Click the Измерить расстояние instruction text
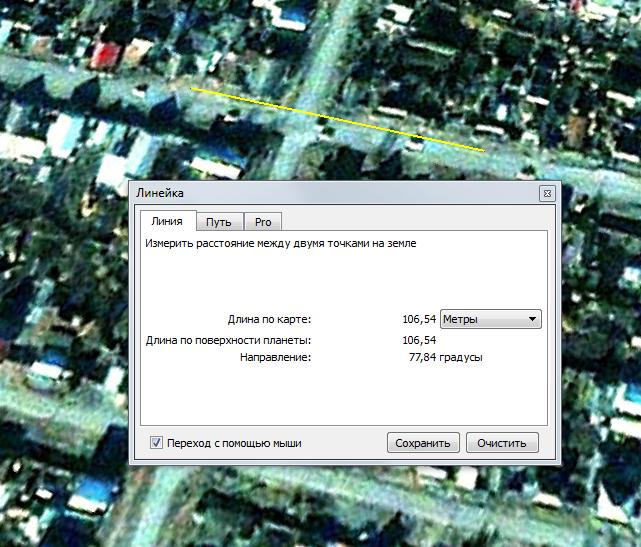Viewport: 641px width, 547px height. pos(279,243)
